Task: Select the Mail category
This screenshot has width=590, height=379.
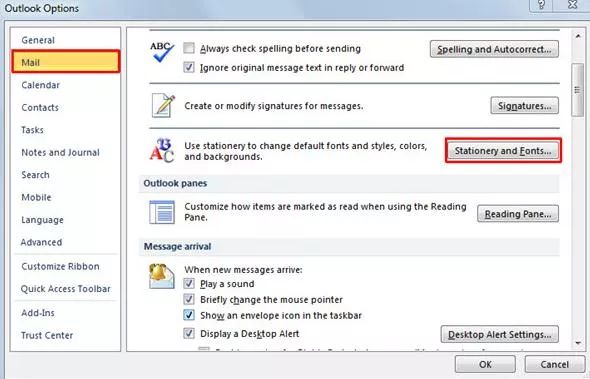Action: pyautogui.click(x=66, y=62)
